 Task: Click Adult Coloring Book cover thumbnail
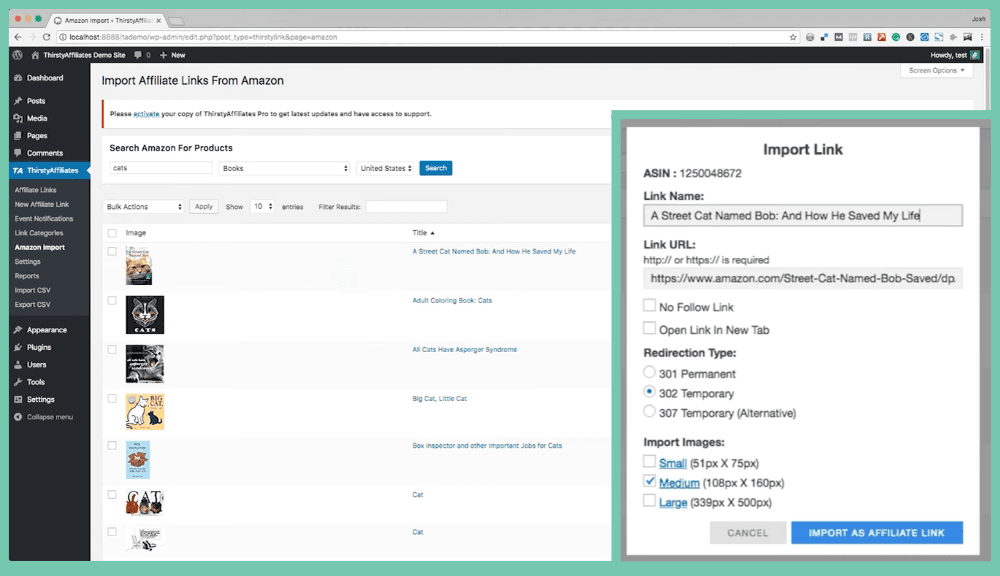145,314
